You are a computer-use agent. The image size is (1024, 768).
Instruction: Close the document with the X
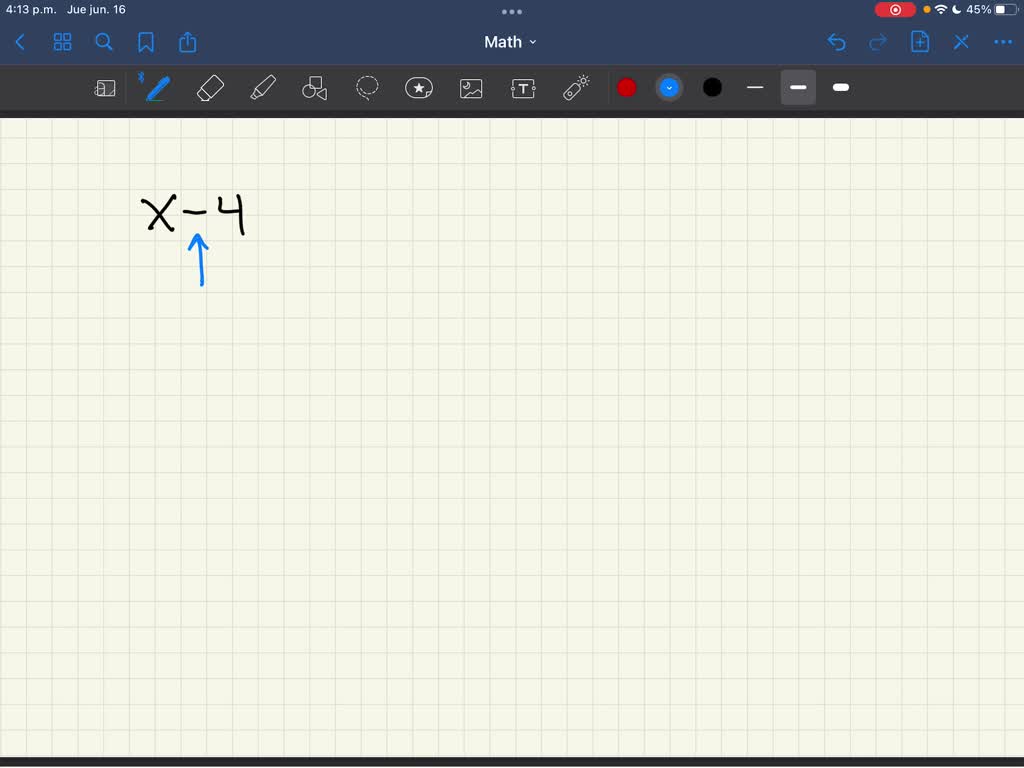(x=961, y=42)
